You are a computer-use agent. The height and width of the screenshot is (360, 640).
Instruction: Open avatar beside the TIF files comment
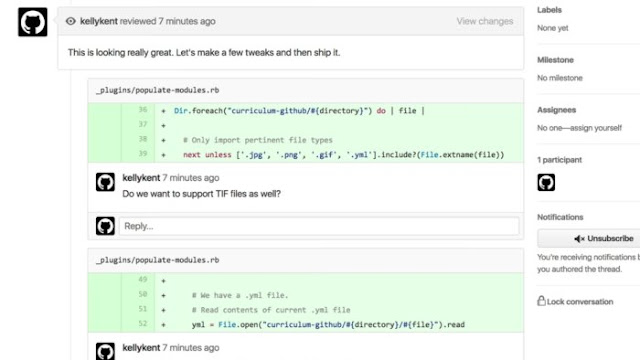(x=105, y=182)
